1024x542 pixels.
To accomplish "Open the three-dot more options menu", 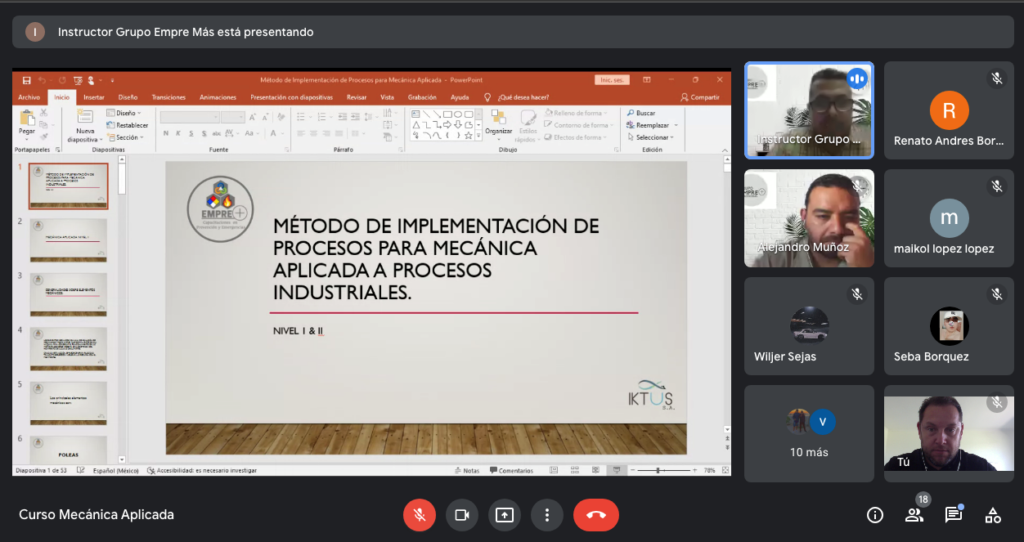I will point(547,515).
